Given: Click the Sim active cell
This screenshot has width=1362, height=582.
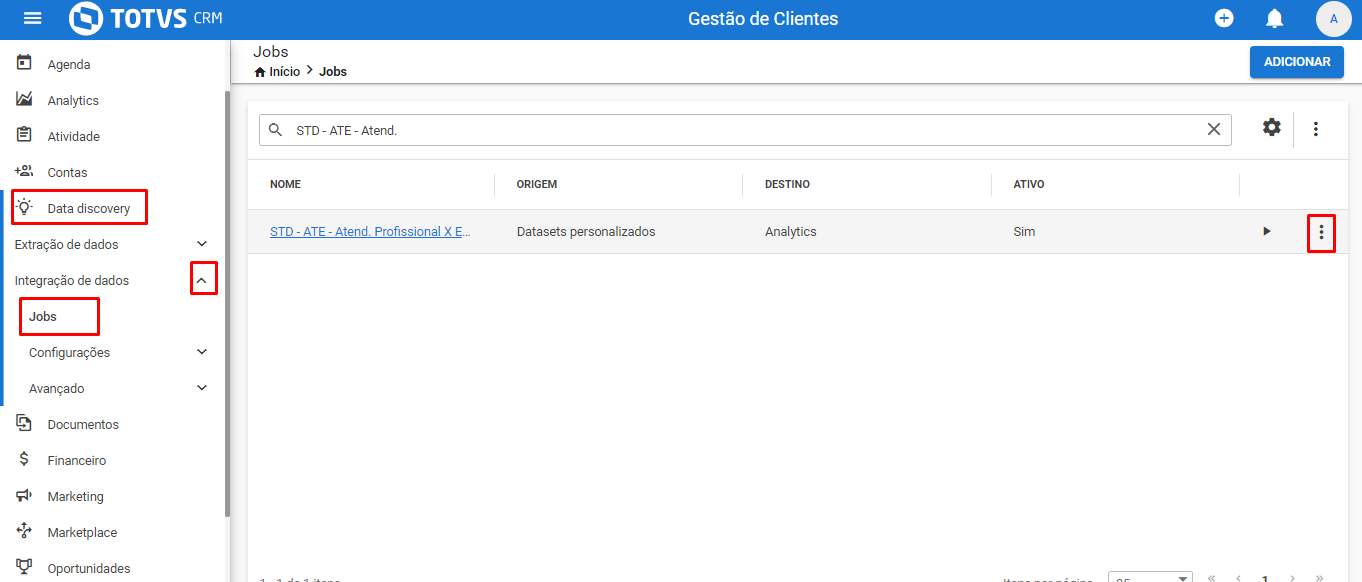Looking at the screenshot, I should 1024,231.
